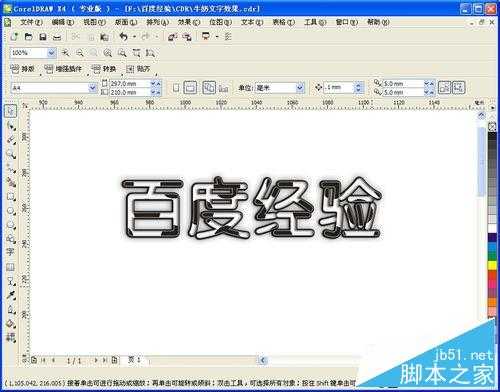The width and height of the screenshot is (500, 392).
Task: Adjust the 210.0 mm page height stepper
Action: tap(156, 92)
